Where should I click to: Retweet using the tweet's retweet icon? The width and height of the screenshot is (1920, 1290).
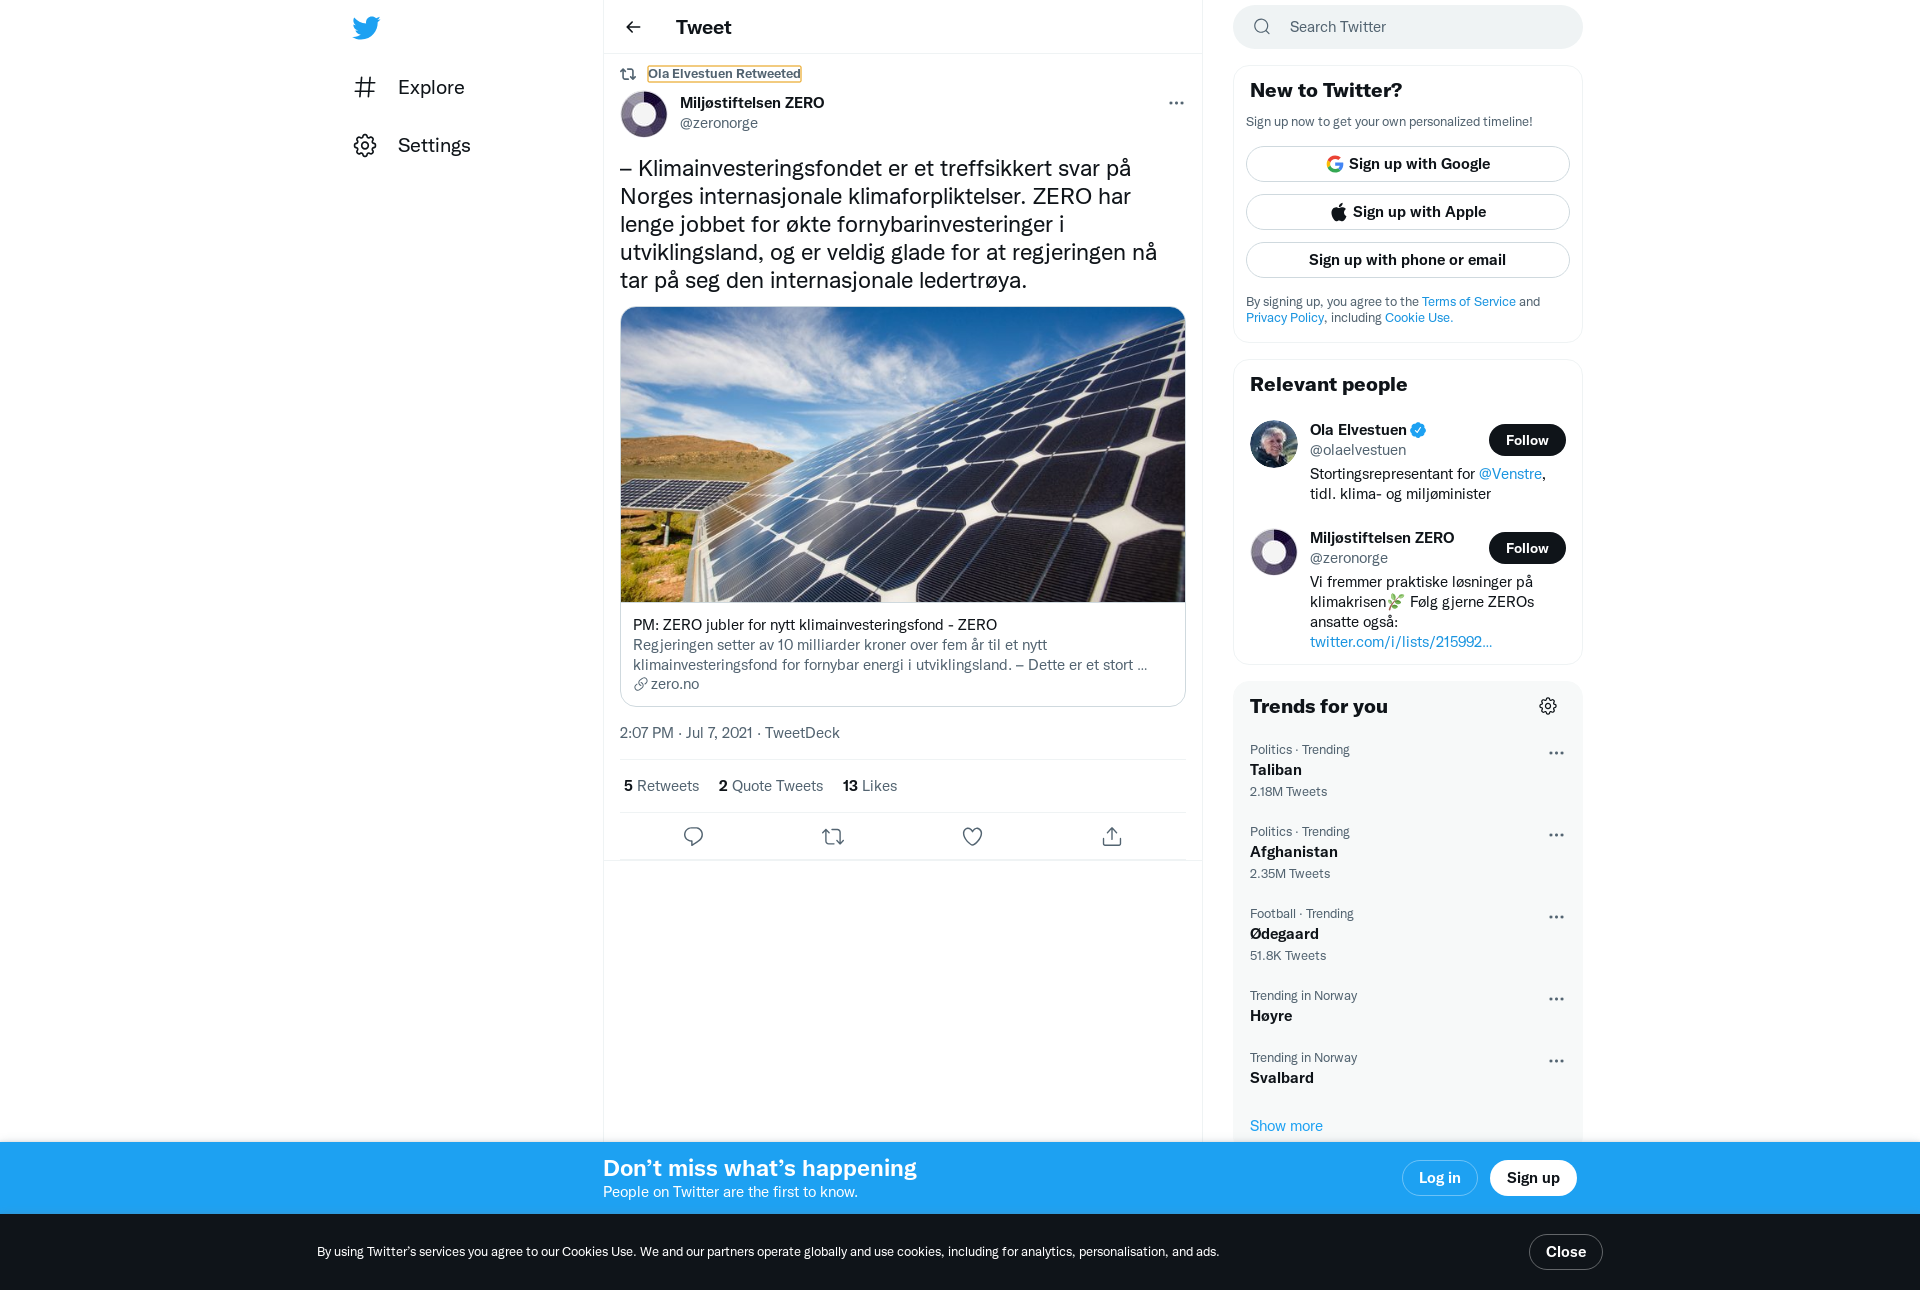(833, 836)
